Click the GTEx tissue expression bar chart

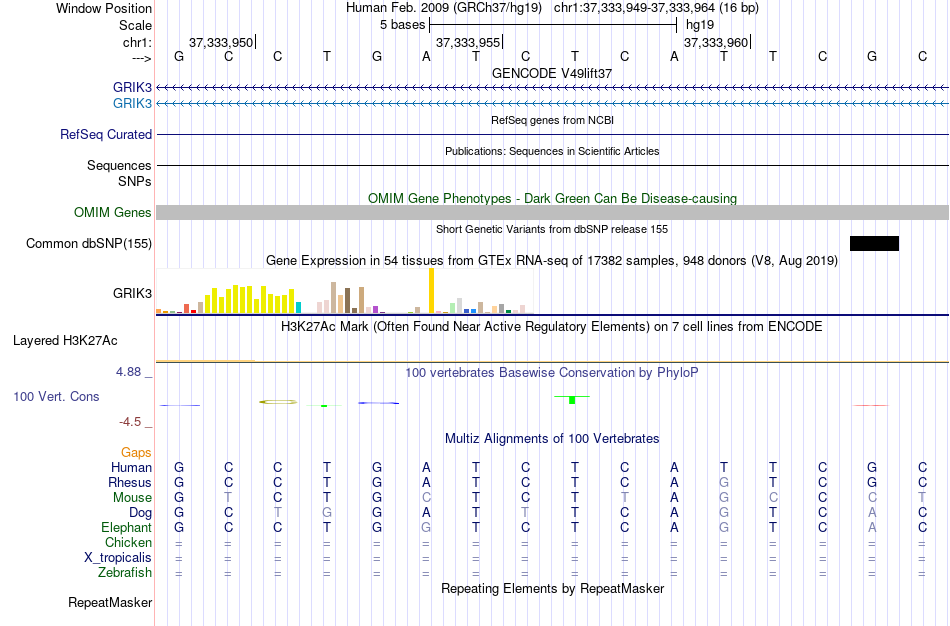[x=344, y=291]
